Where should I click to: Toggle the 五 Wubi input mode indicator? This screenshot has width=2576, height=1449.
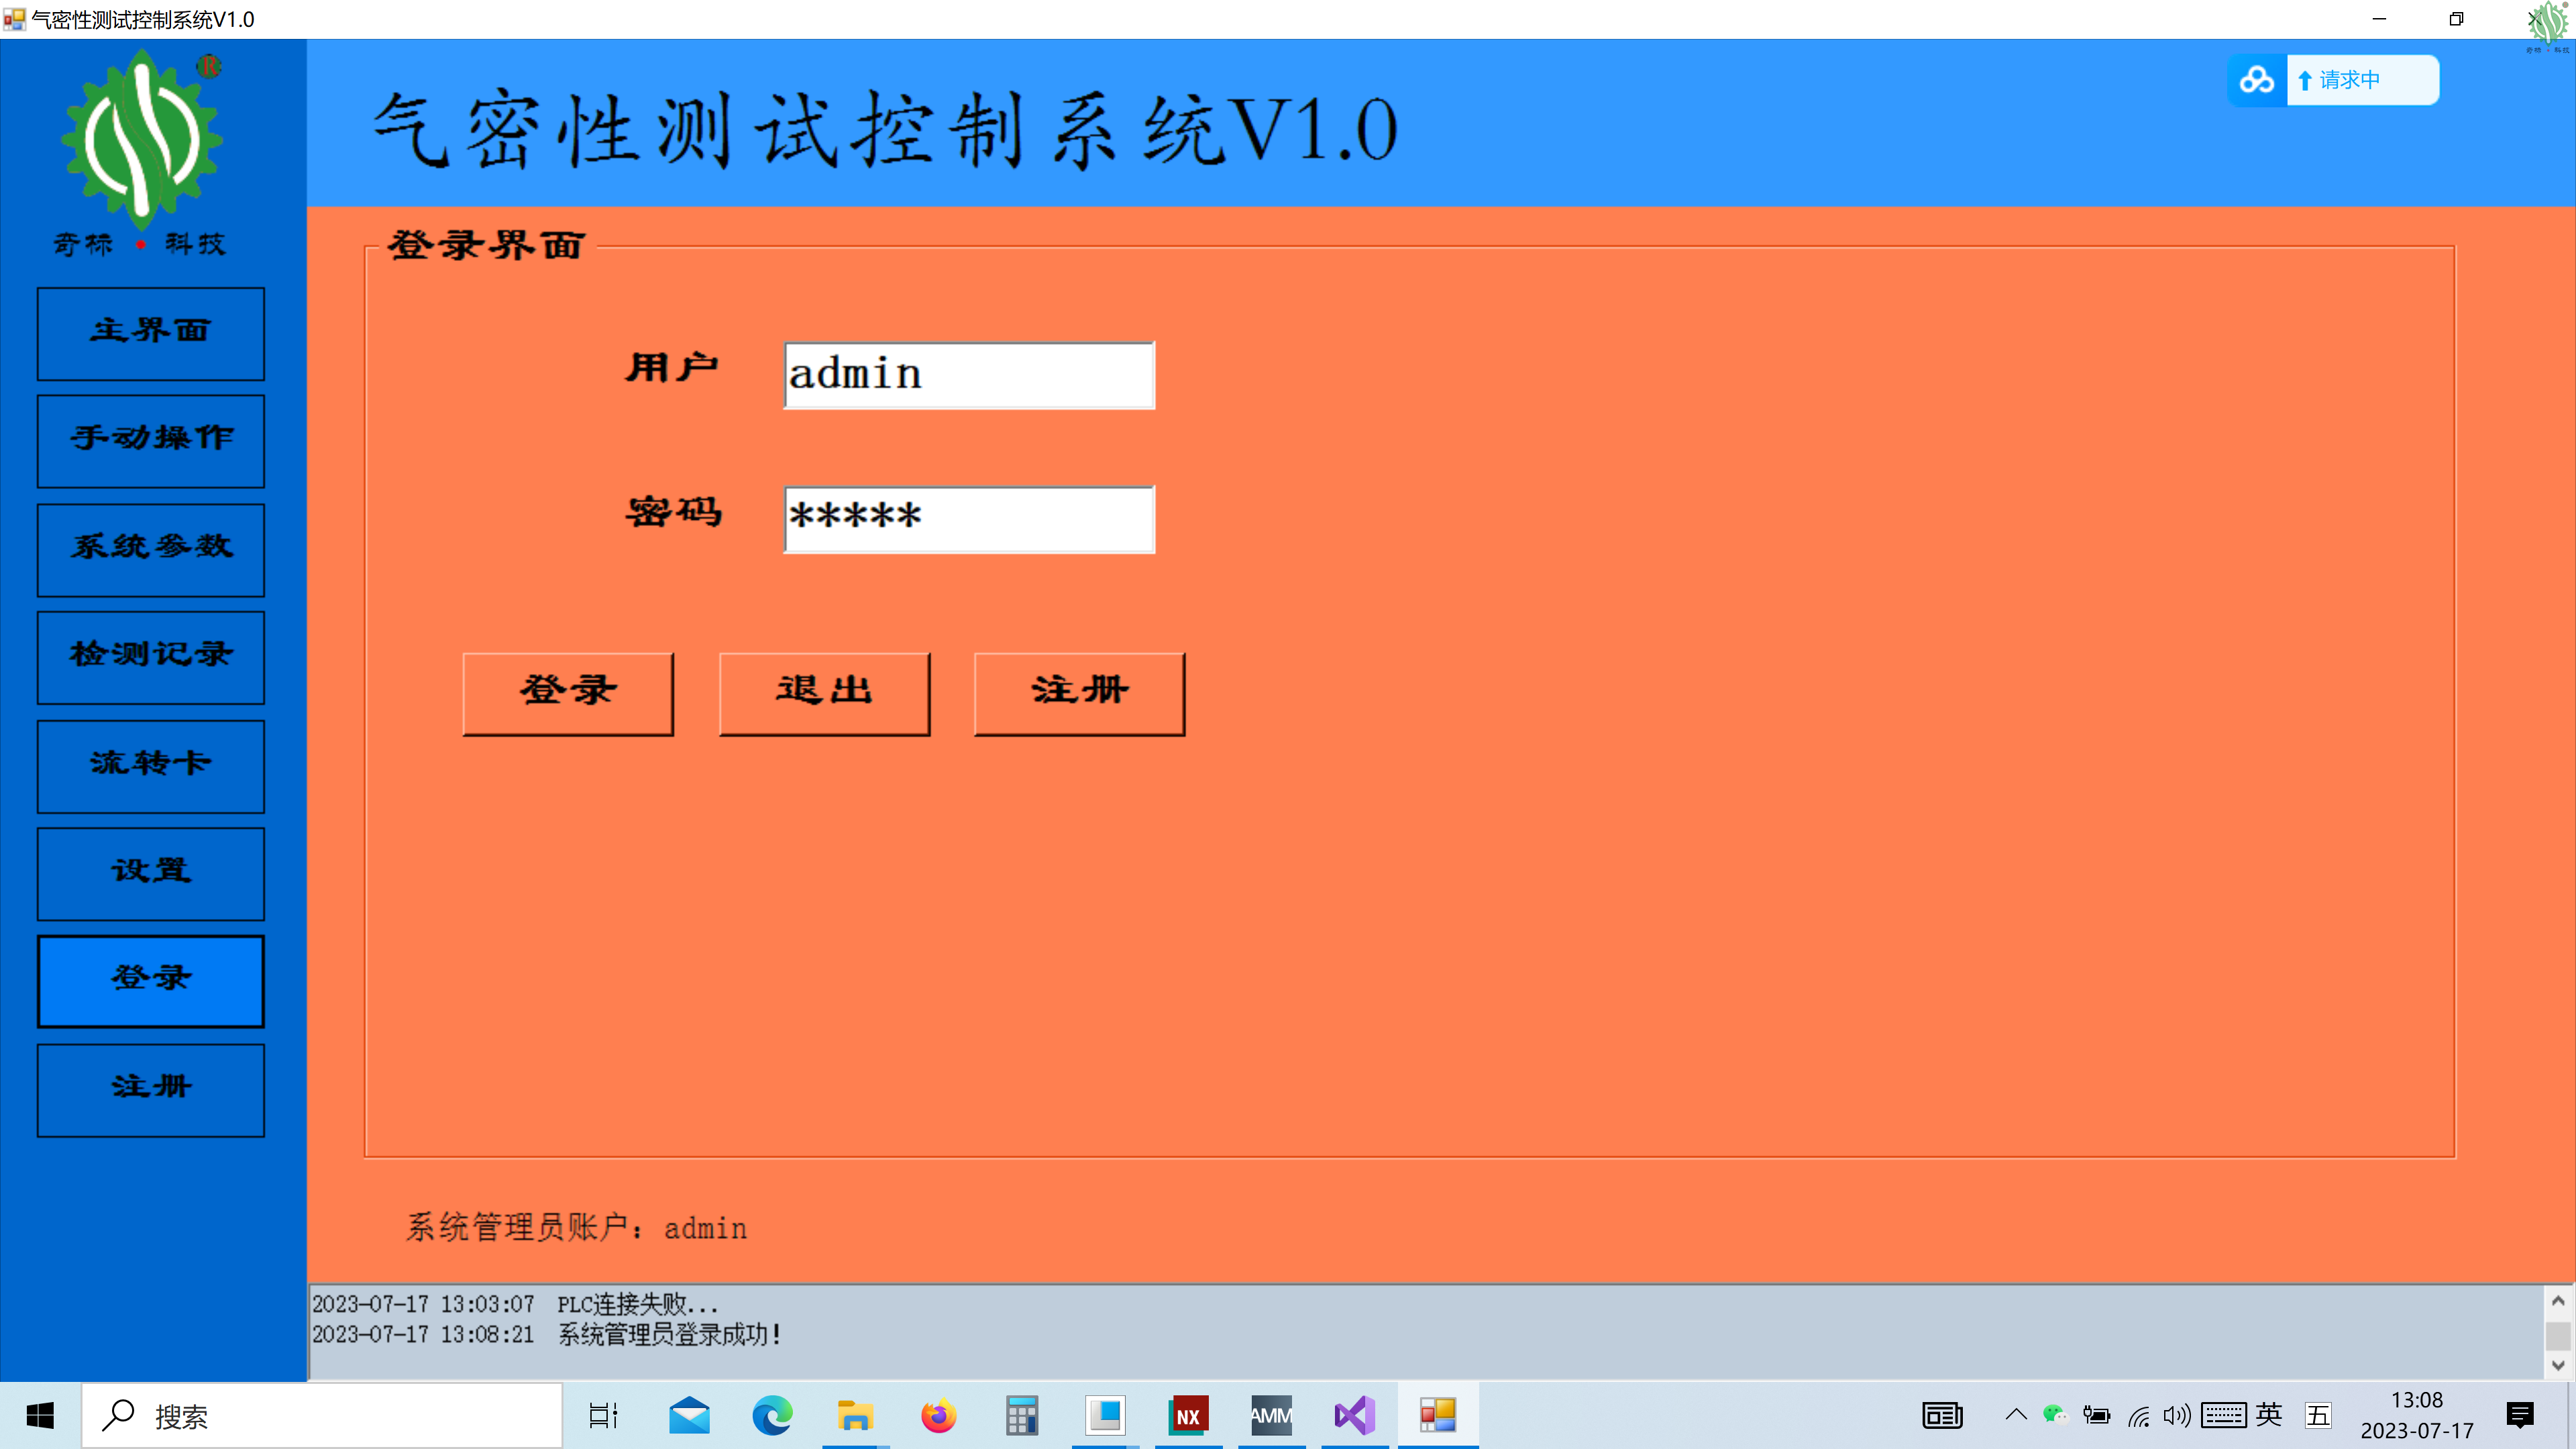[x=2318, y=1415]
